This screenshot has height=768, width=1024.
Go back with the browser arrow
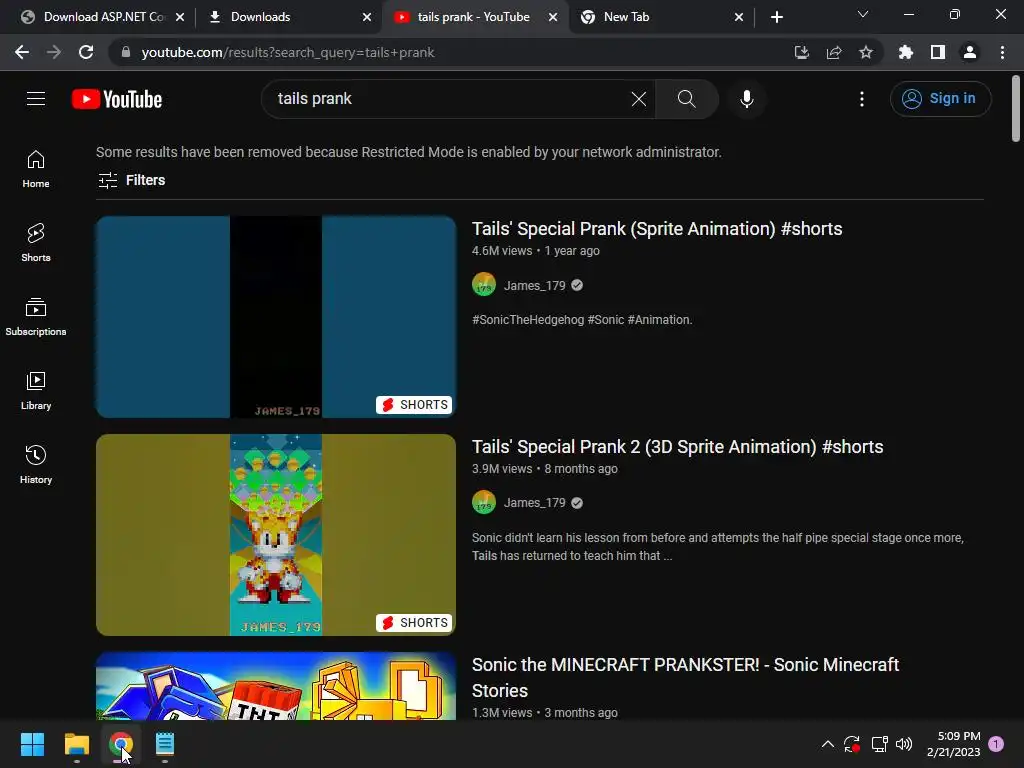pyautogui.click(x=22, y=52)
